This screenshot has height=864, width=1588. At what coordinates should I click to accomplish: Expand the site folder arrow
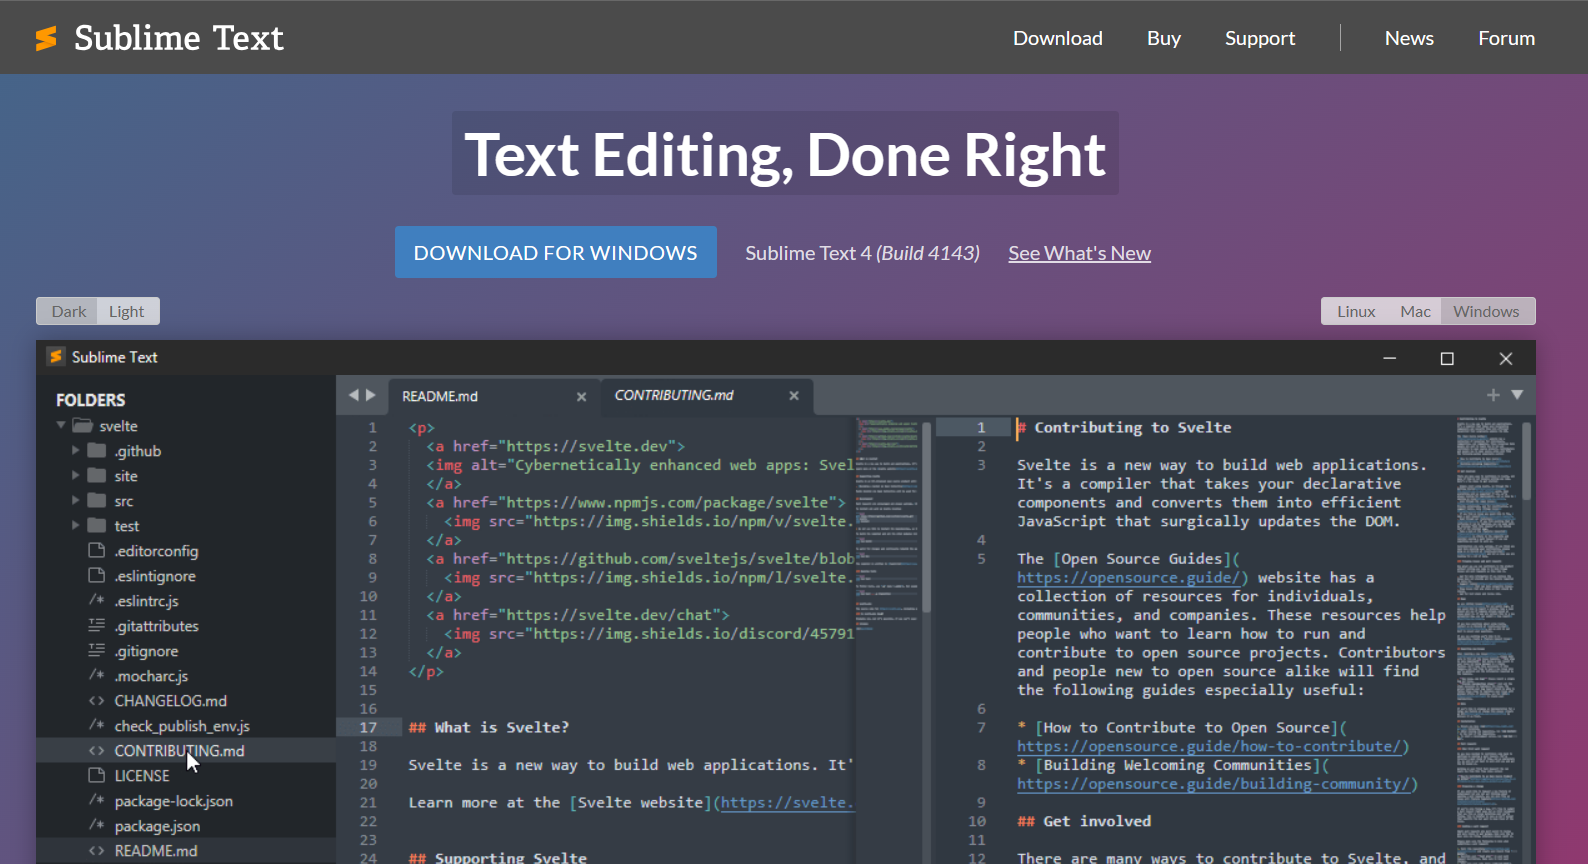tap(75, 475)
